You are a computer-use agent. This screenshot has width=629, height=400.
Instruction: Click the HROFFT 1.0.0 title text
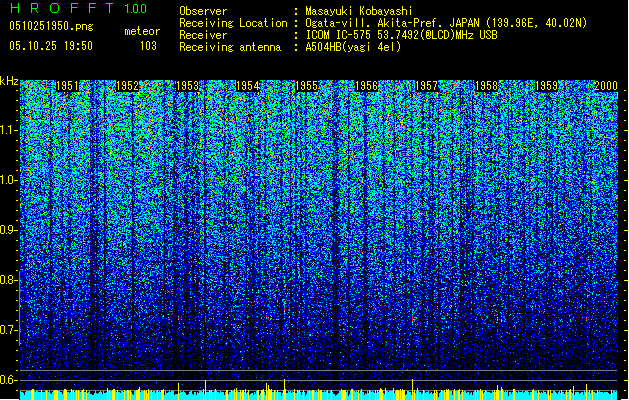click(x=78, y=8)
